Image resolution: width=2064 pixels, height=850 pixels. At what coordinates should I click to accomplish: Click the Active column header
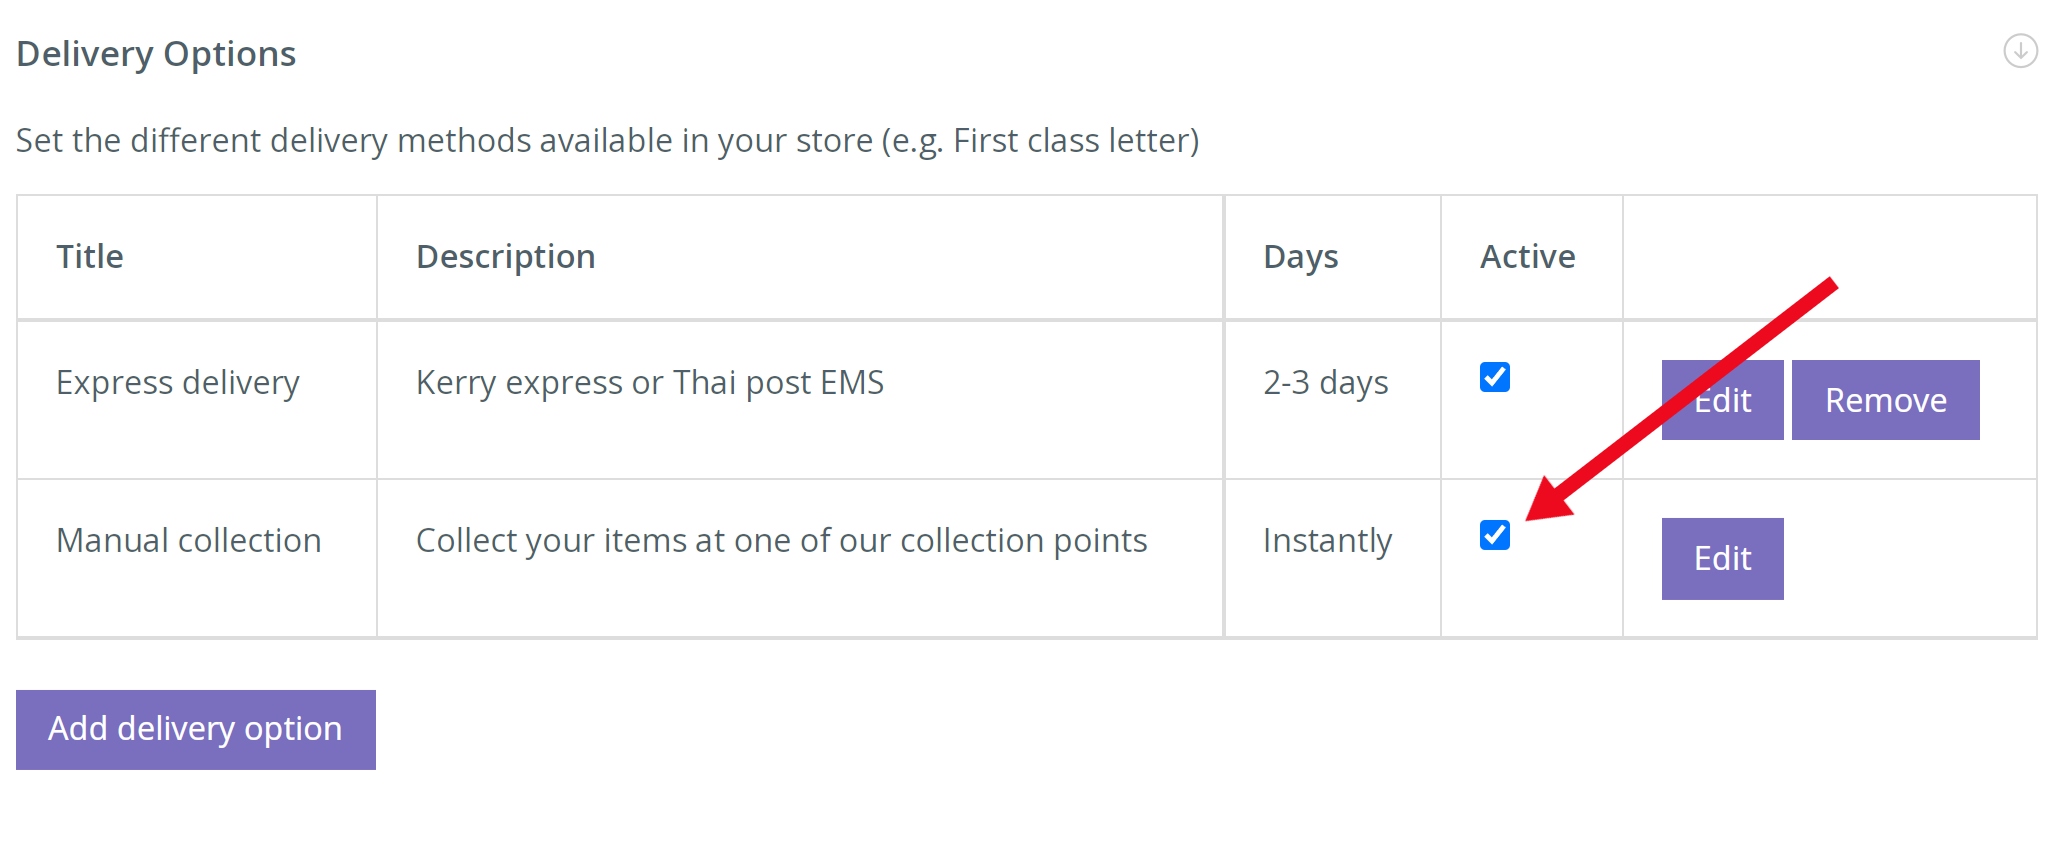coord(1527,257)
